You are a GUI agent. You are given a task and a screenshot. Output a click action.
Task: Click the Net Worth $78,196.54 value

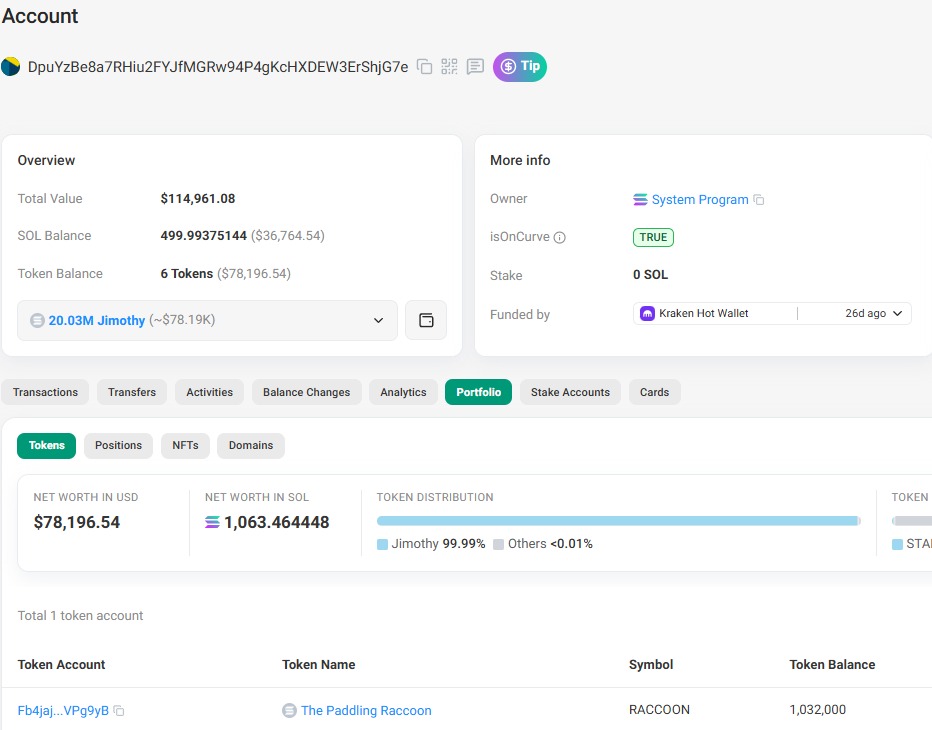[x=77, y=522]
